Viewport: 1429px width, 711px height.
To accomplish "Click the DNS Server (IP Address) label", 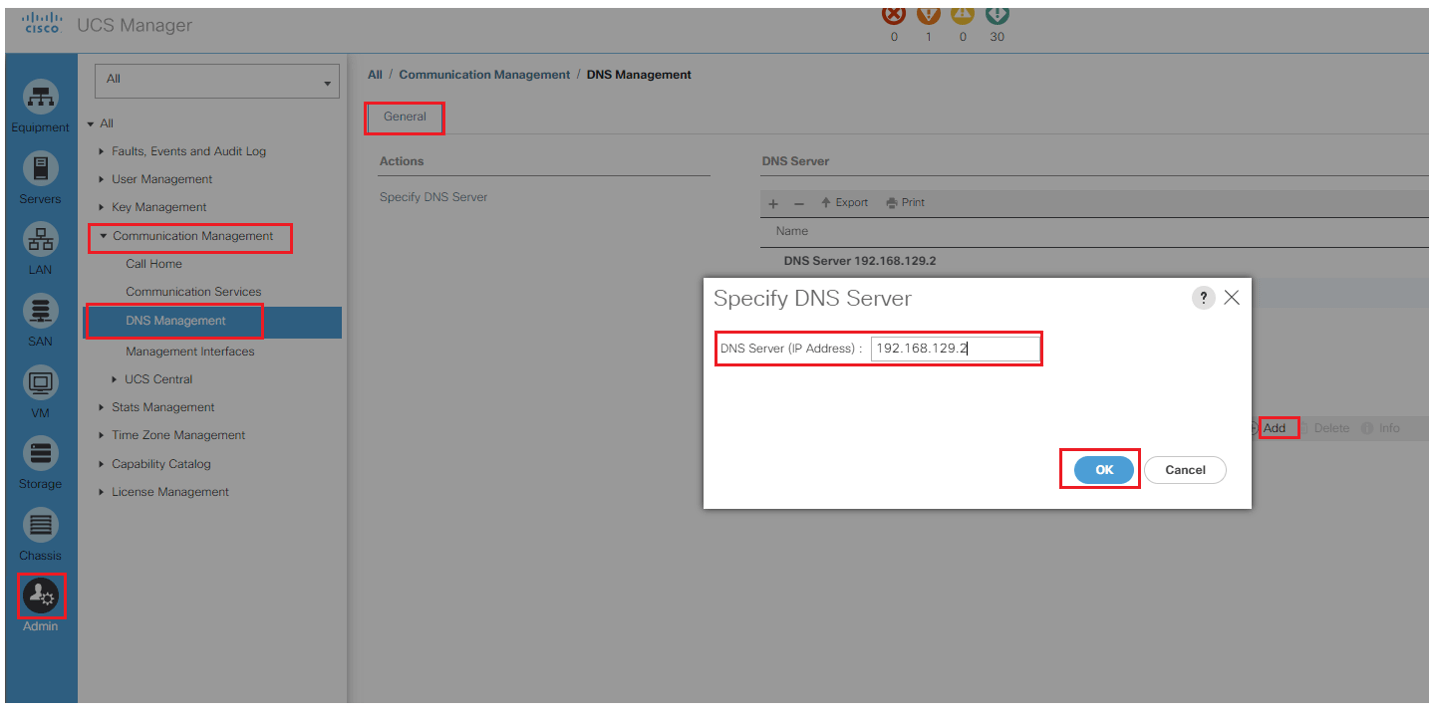I will (x=791, y=349).
